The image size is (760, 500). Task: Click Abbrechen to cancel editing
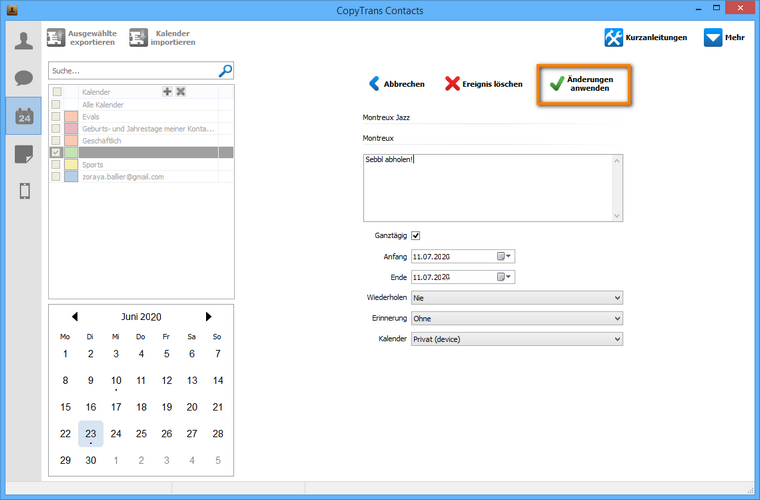pyautogui.click(x=396, y=84)
